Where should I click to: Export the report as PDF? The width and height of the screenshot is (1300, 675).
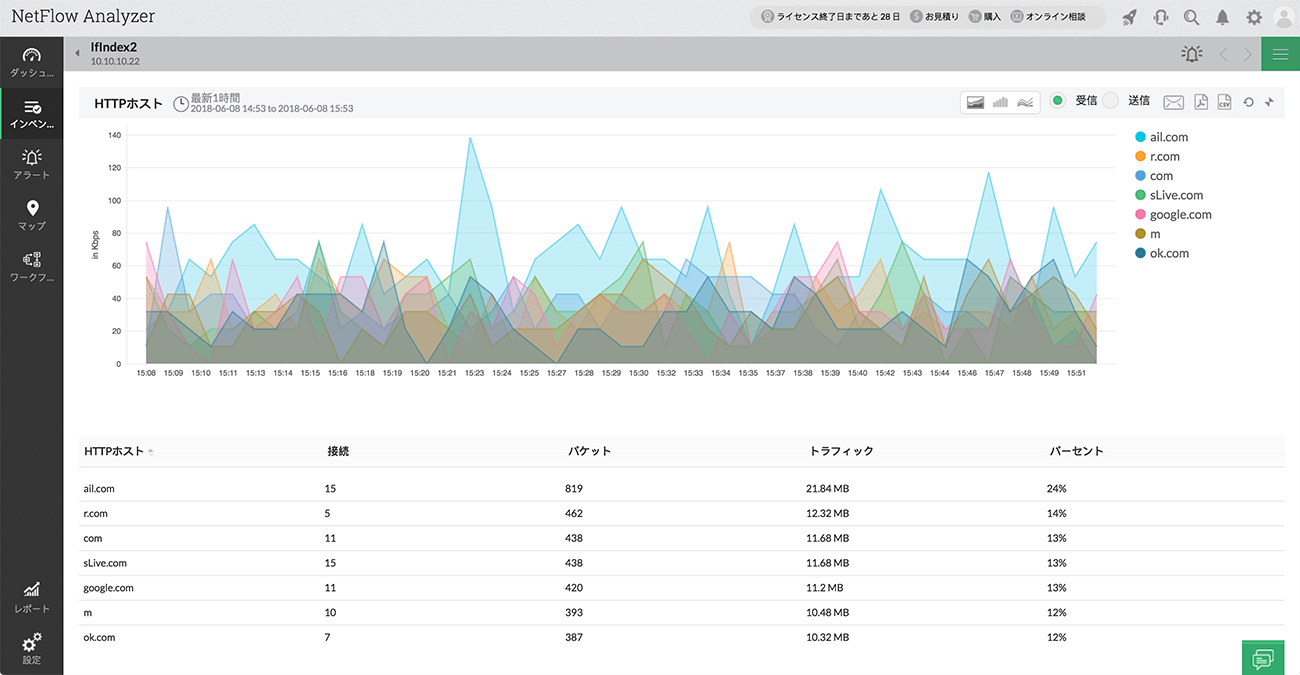[1201, 102]
